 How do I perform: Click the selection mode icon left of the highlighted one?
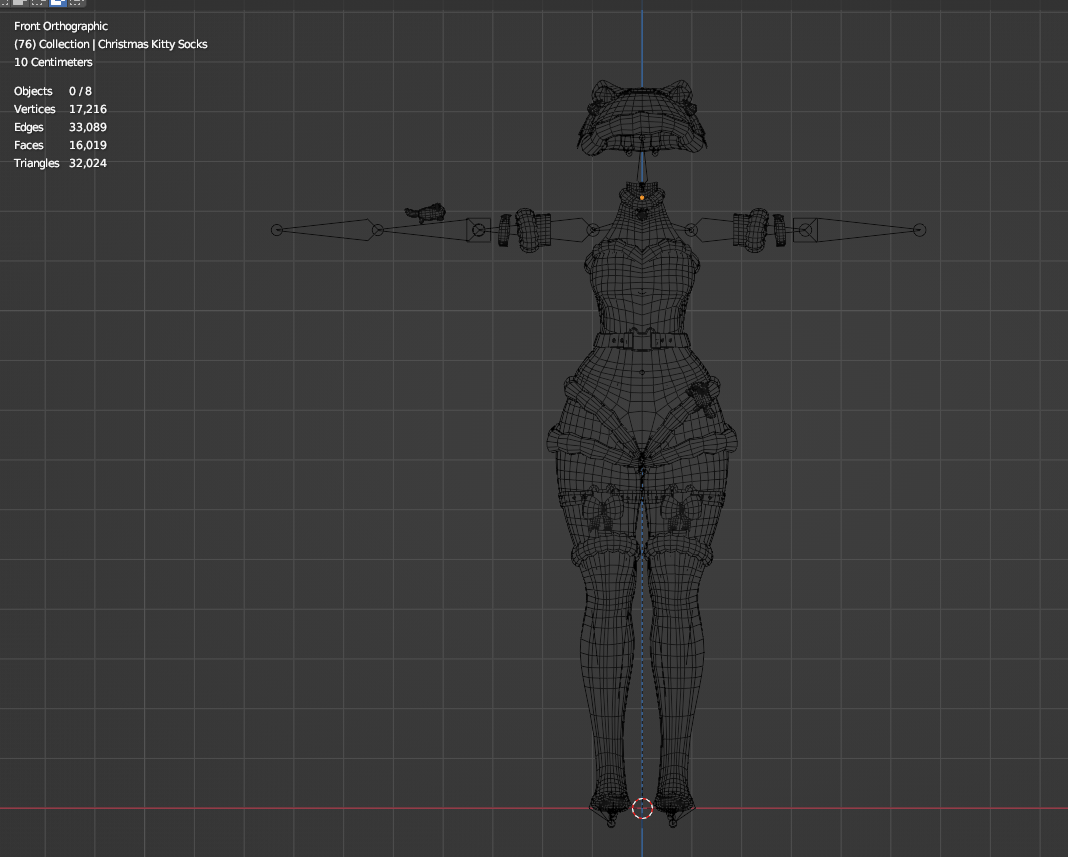coord(38,3)
